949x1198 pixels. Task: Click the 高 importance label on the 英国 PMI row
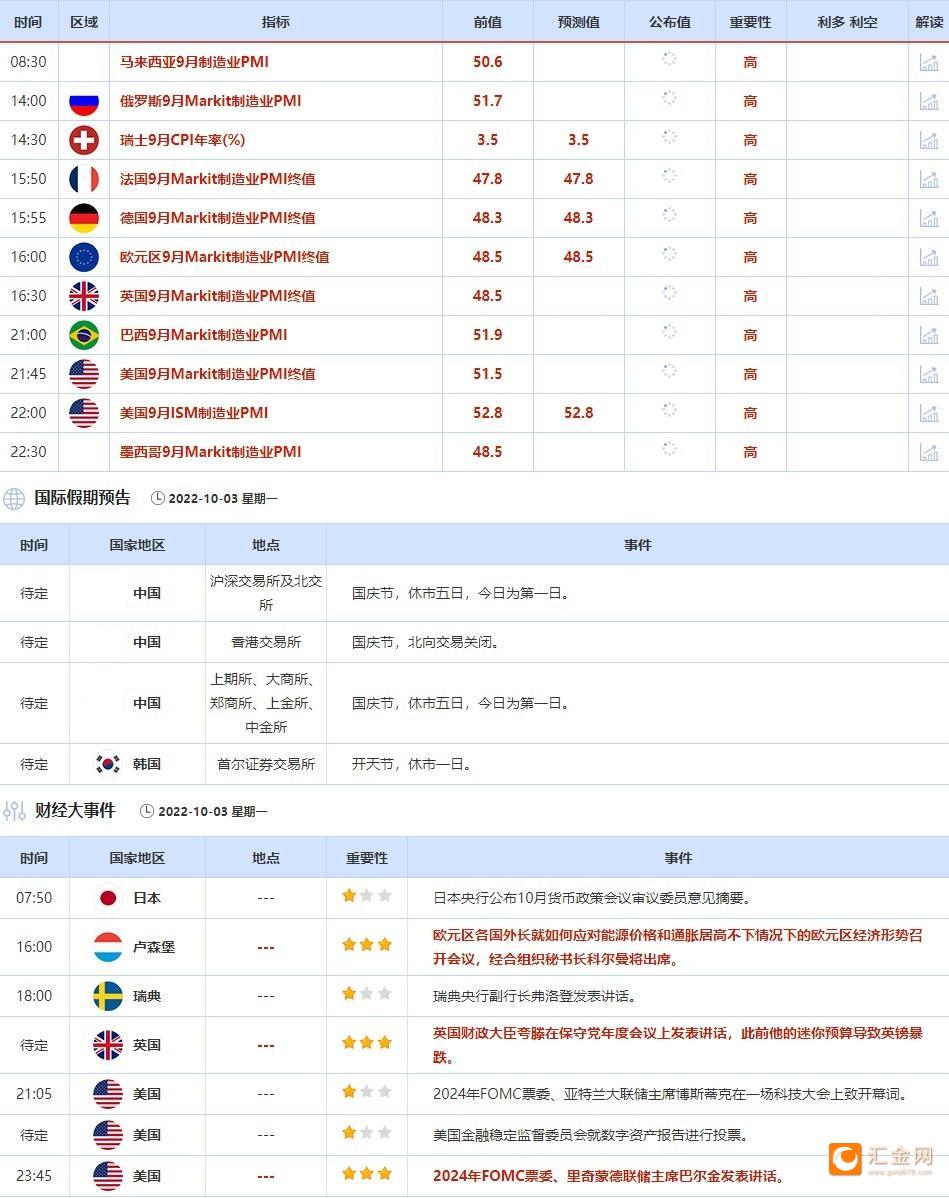750,295
